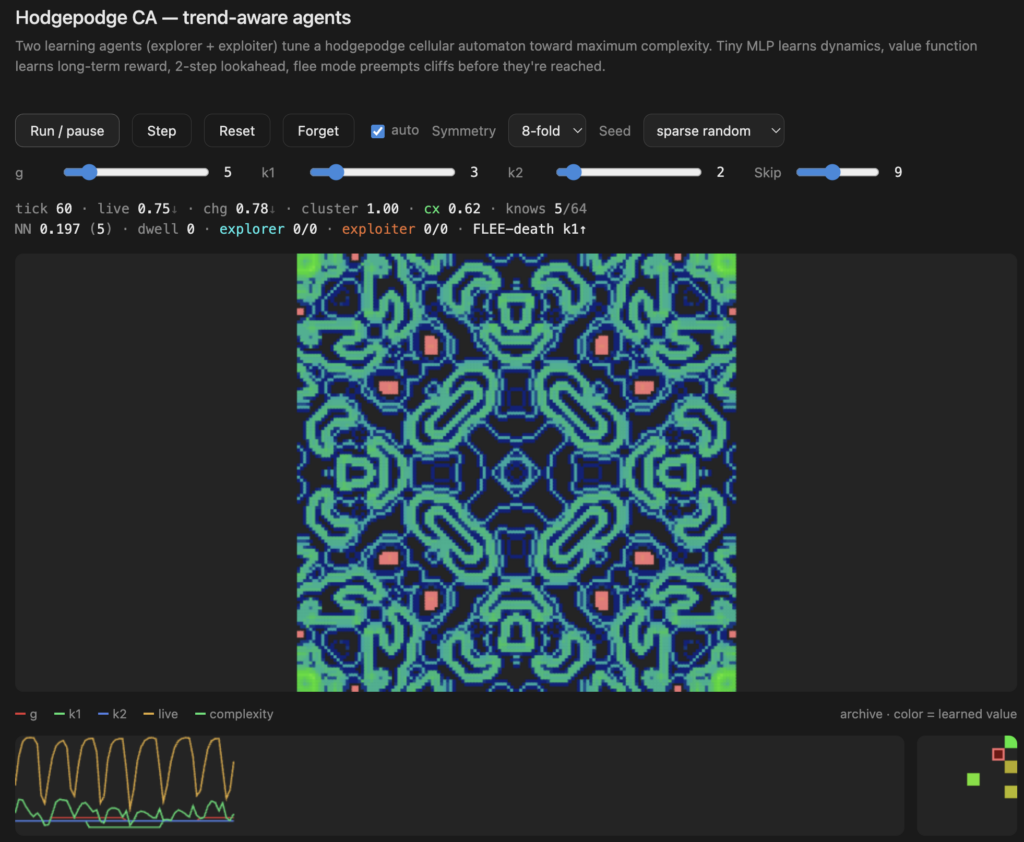Click the Run / pause button
The image size is (1024, 842).
point(67,131)
